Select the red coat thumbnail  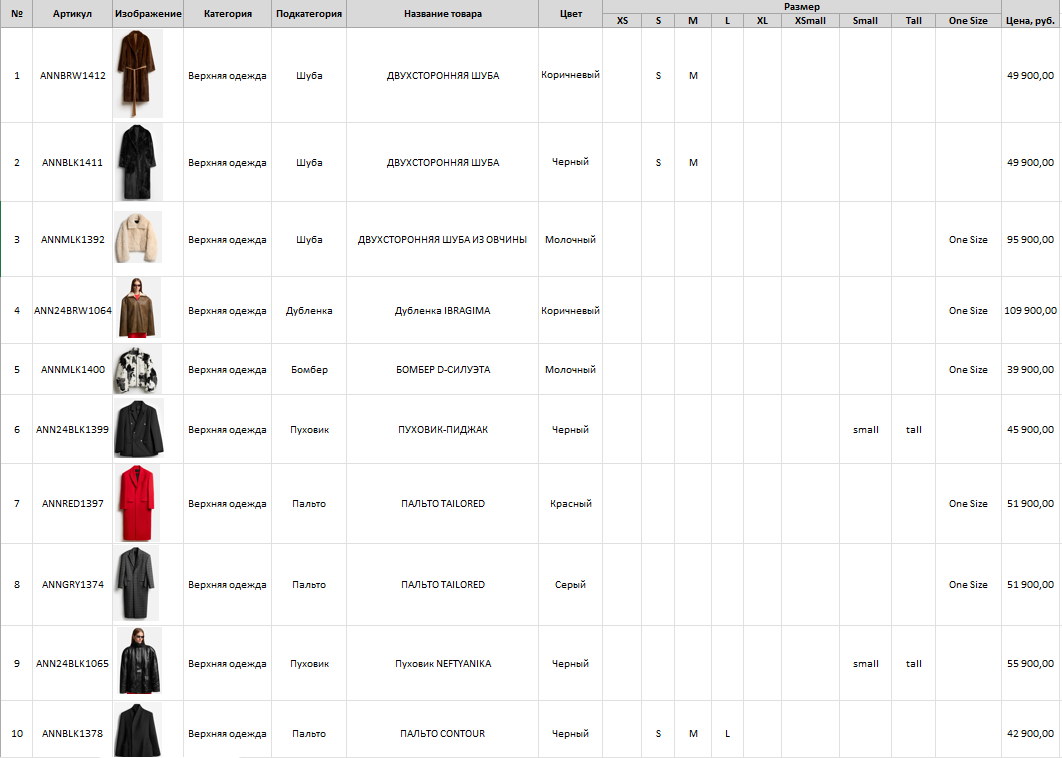(x=137, y=503)
